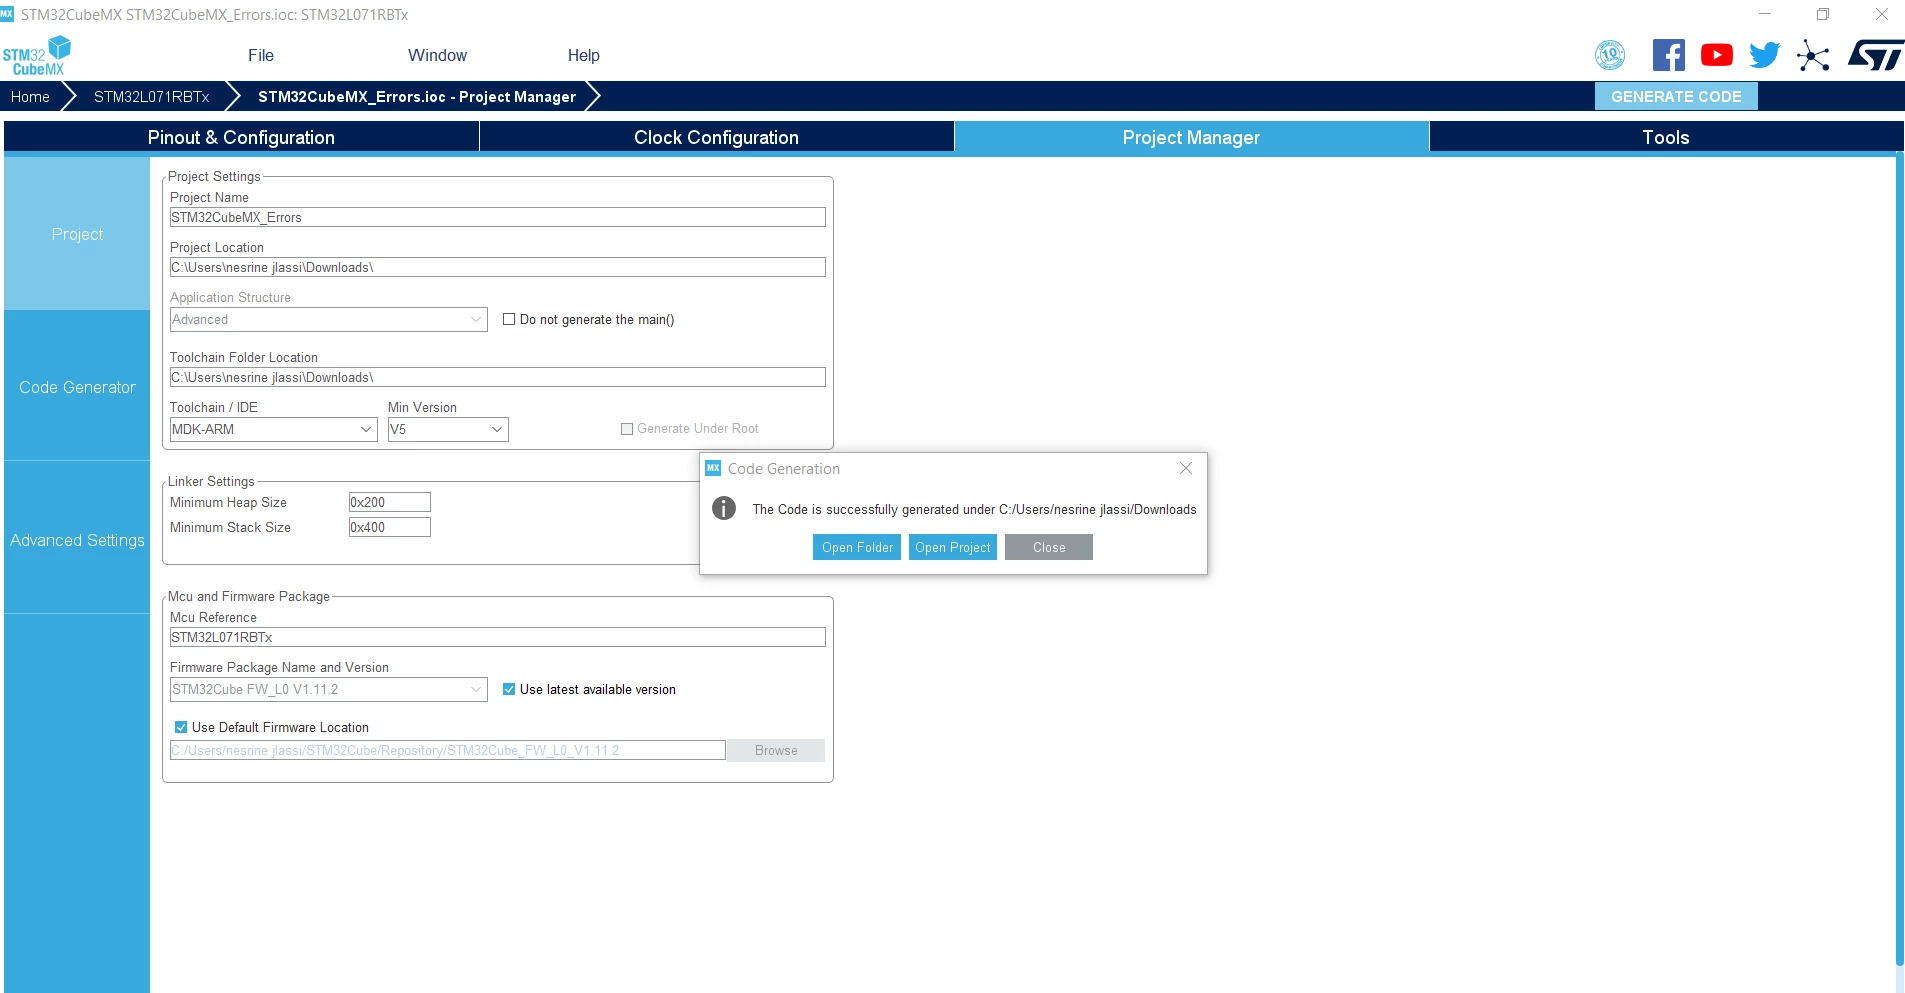1905x993 pixels.
Task: Click the Minimum Stack Size field
Action: (390, 527)
